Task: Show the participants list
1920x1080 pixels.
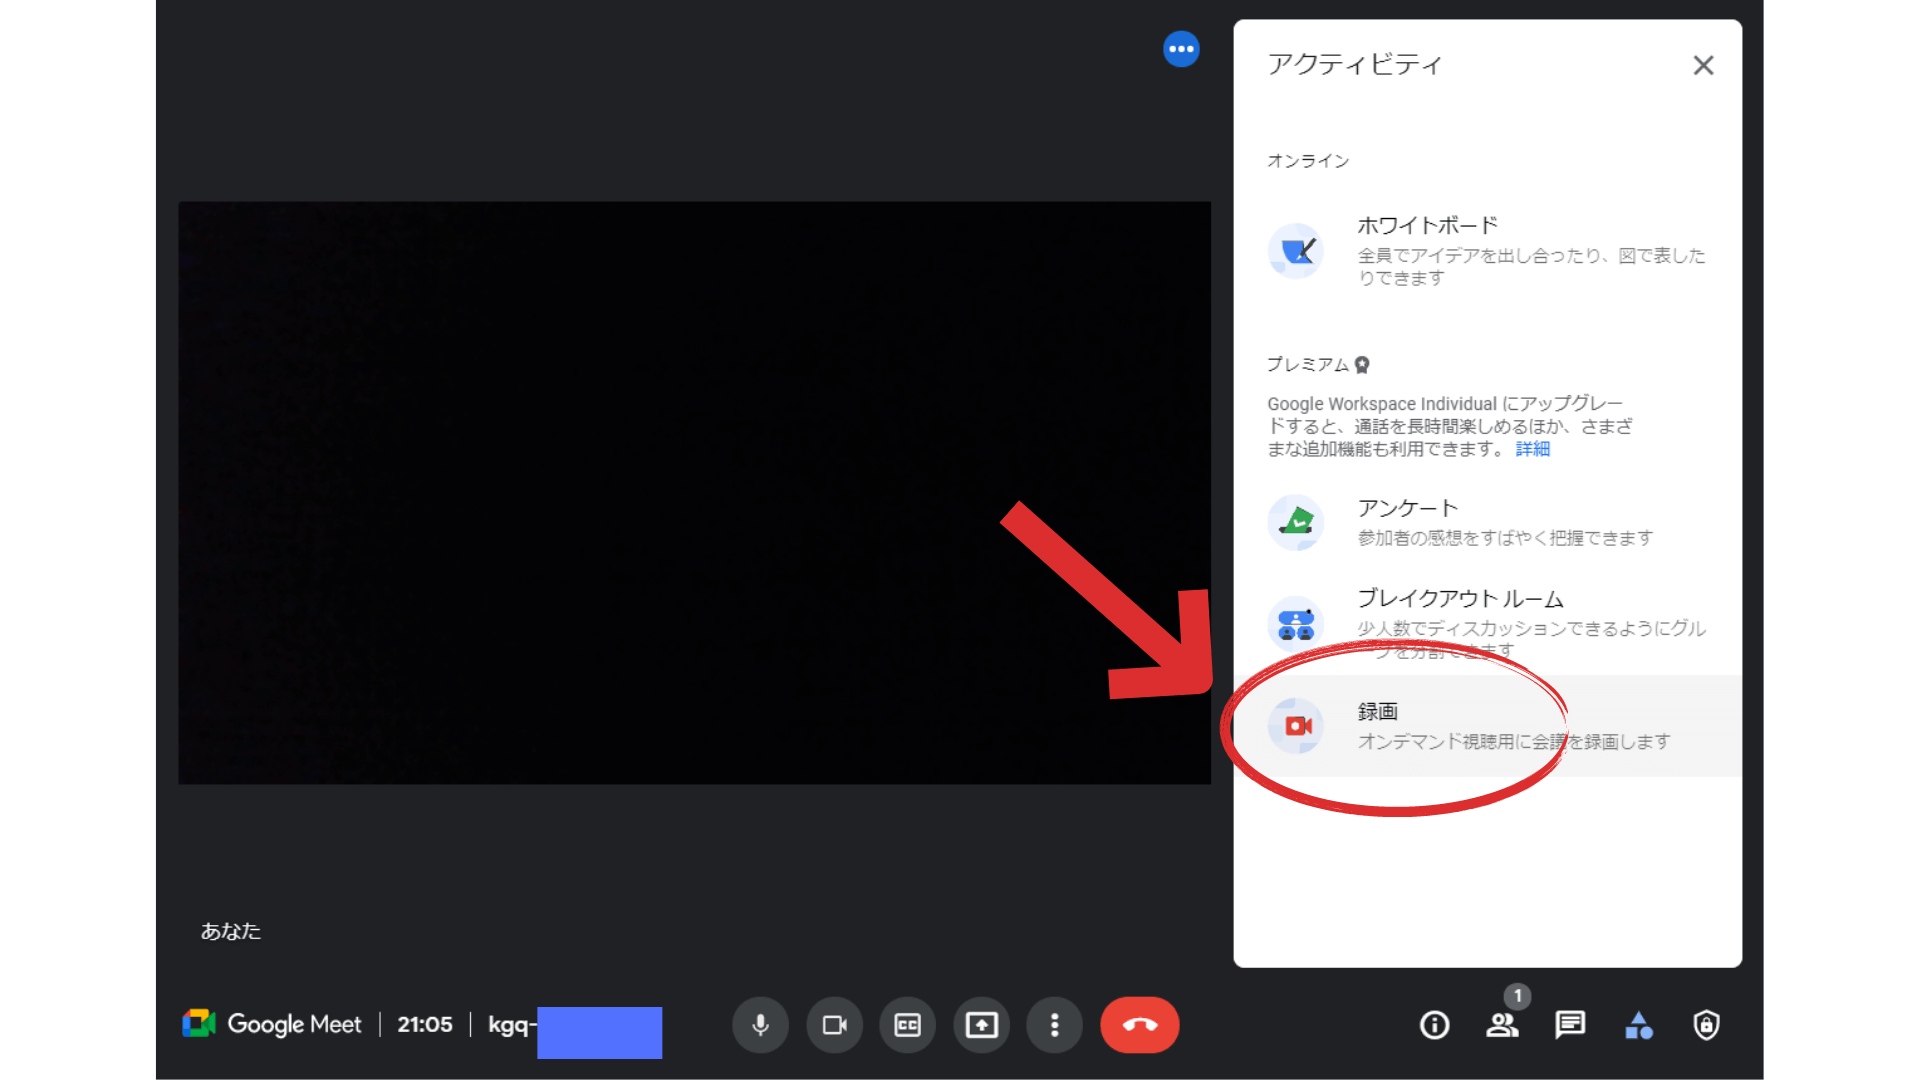Action: point(1503,1025)
